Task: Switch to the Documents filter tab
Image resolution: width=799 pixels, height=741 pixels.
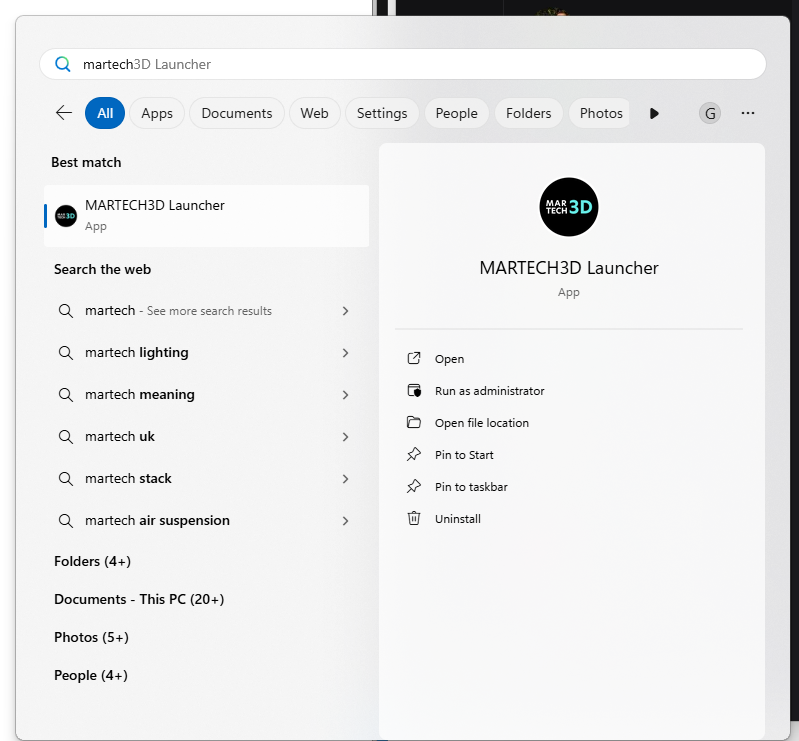Action: pyautogui.click(x=237, y=113)
